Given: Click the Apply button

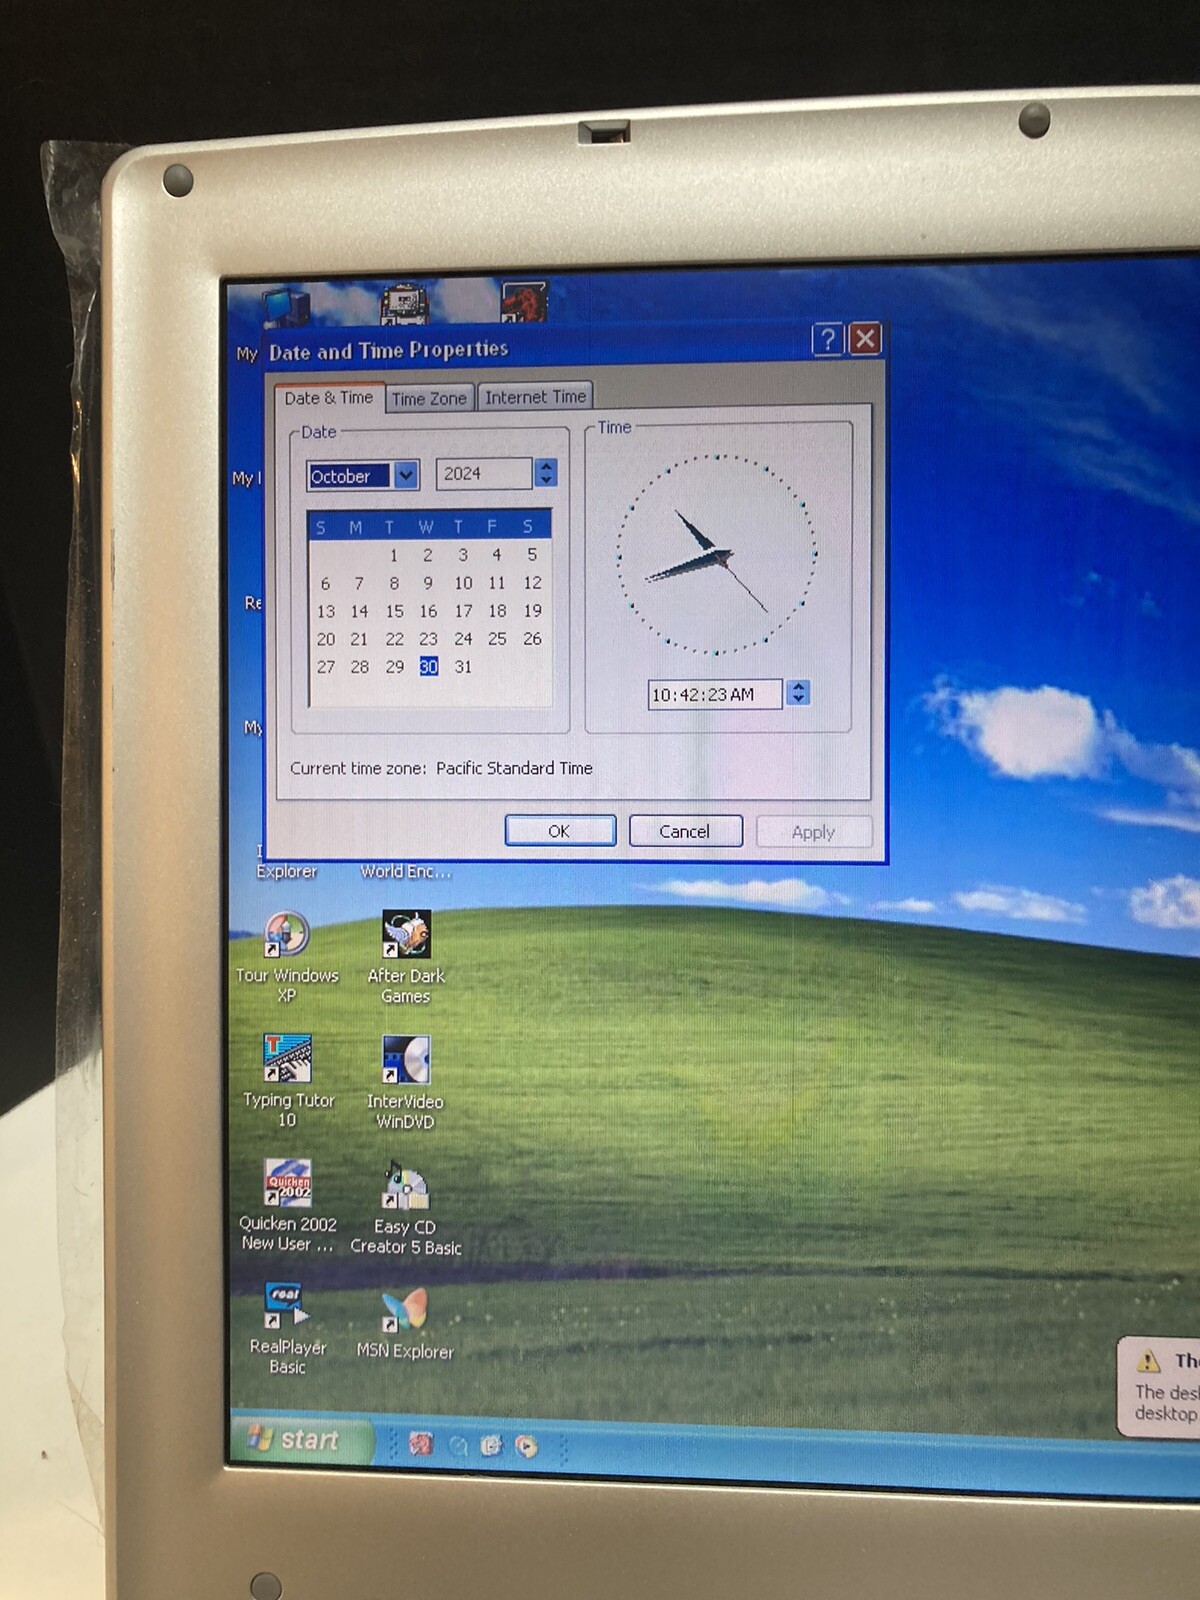Looking at the screenshot, I should coord(813,832).
